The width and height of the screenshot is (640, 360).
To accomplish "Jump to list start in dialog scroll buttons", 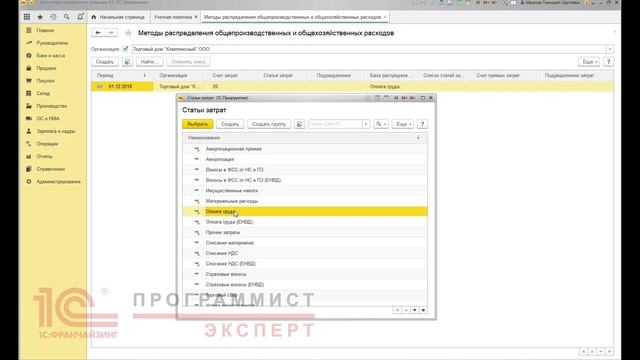I will (397, 310).
